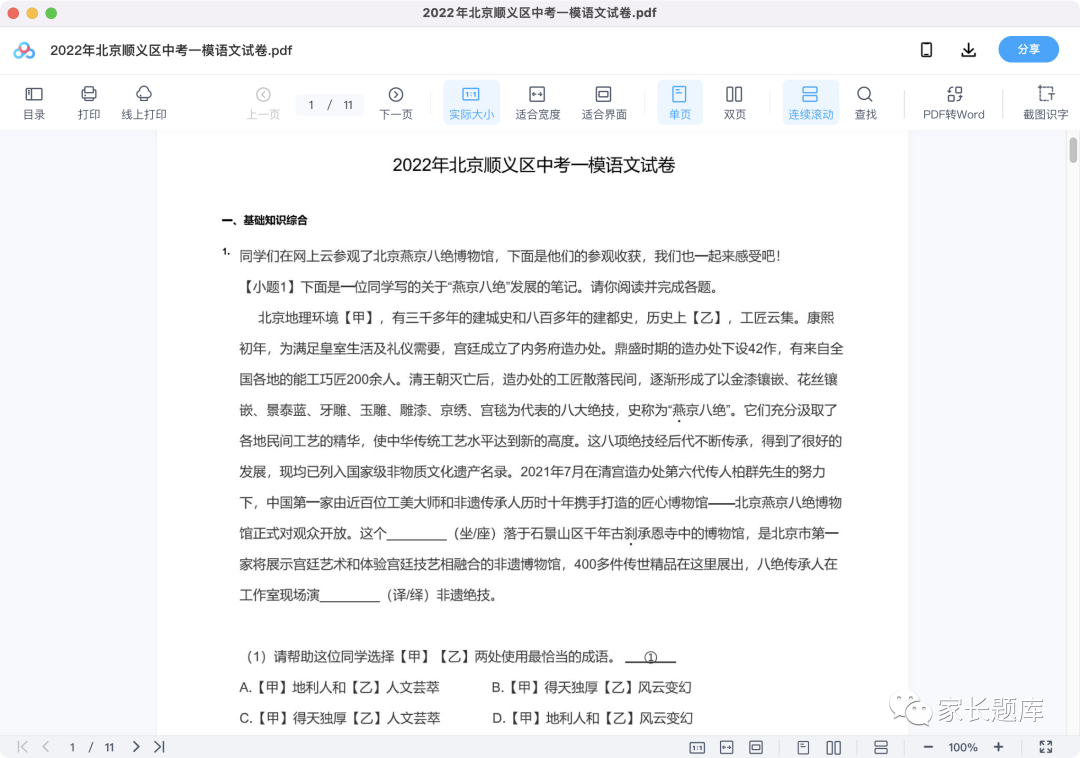Viewport: 1080px width, 758px height.
Task: Click bottom bar fit width icon
Action: [727, 748]
